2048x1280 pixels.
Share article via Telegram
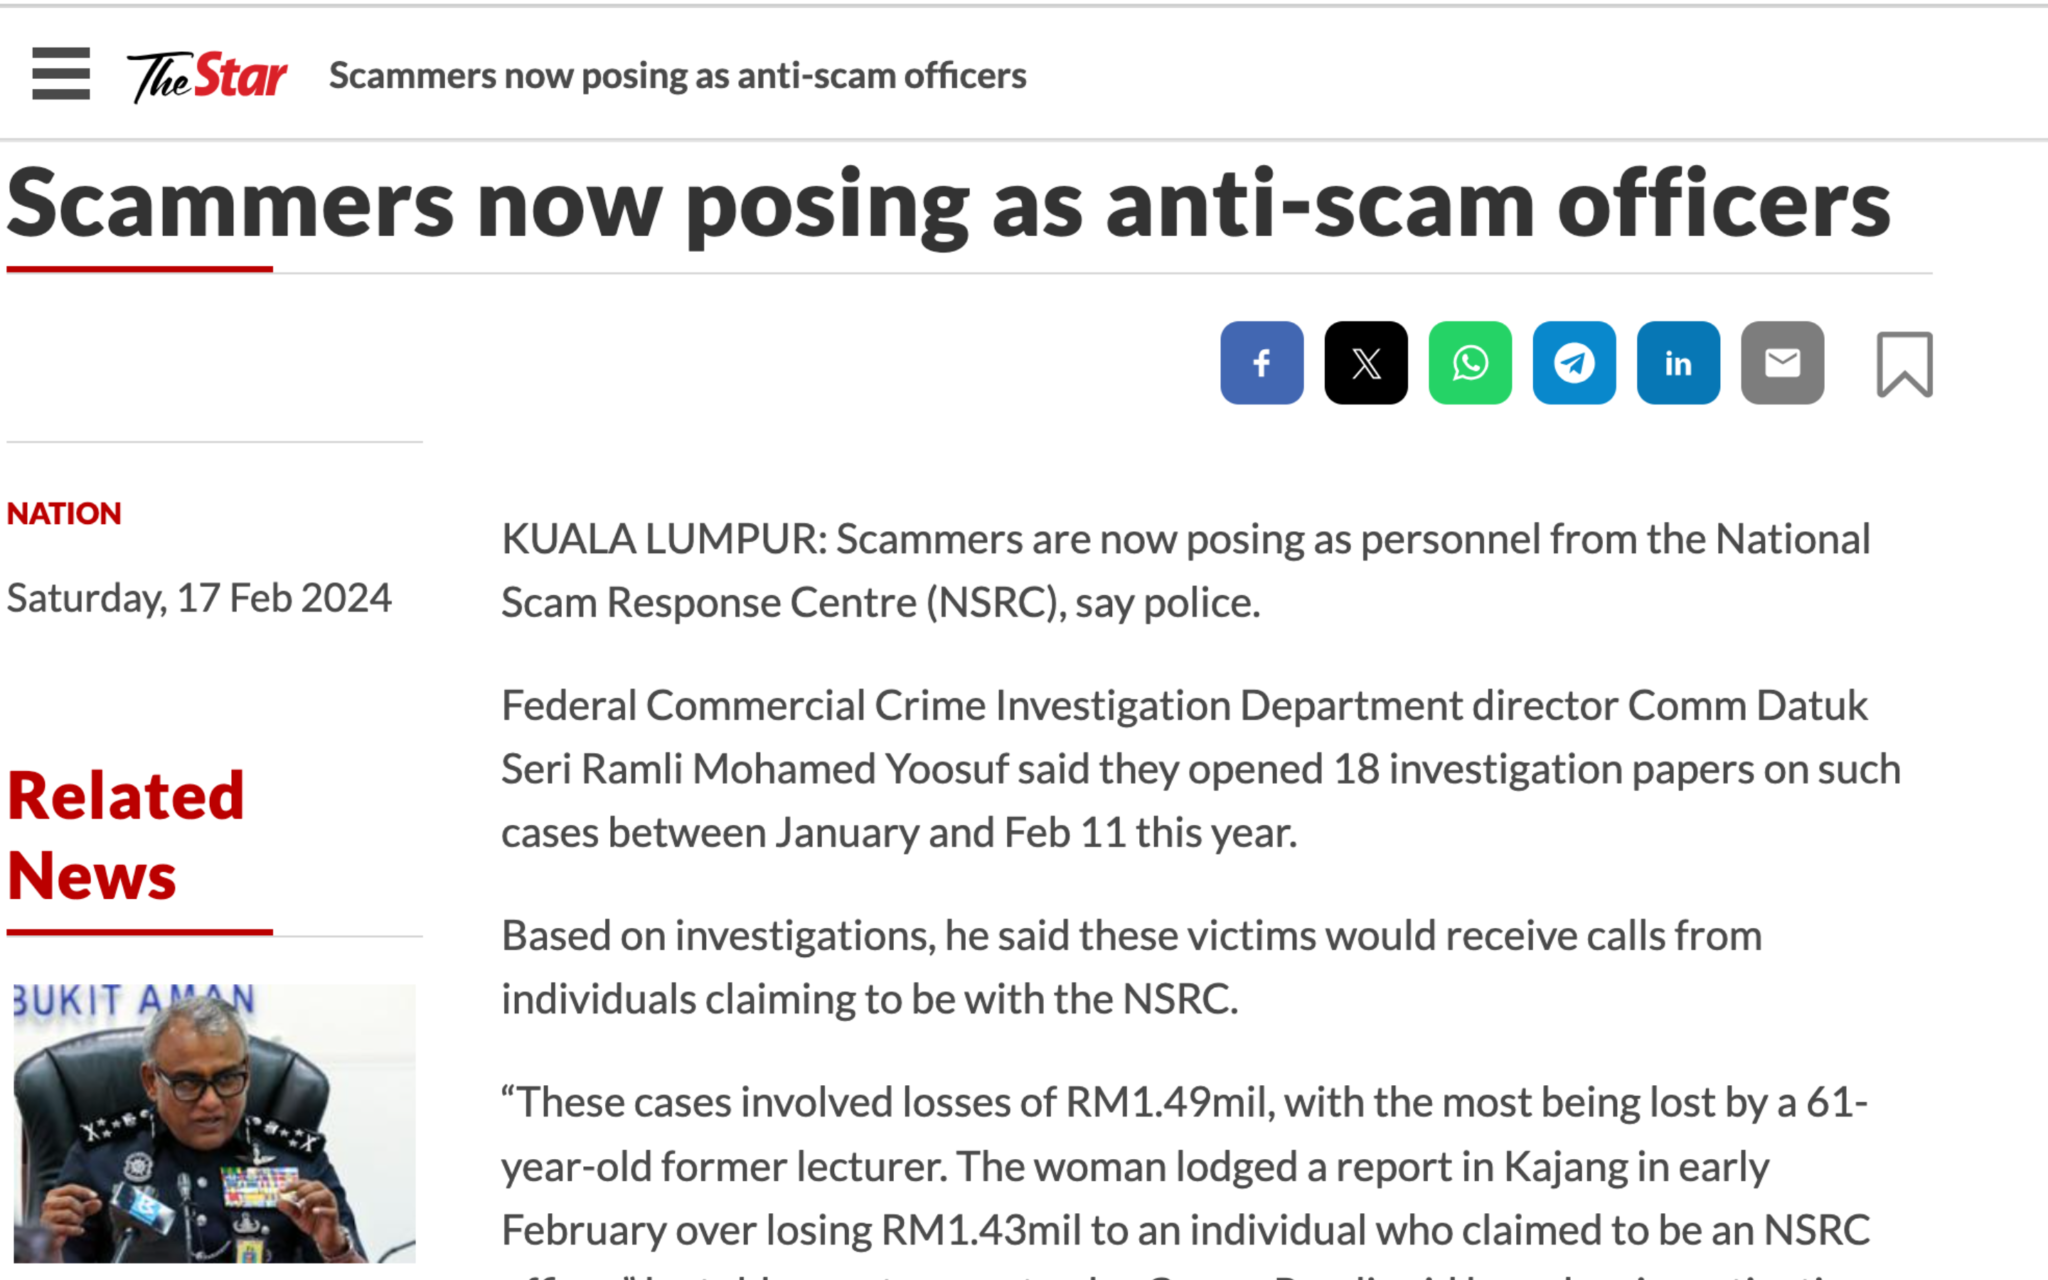point(1573,363)
